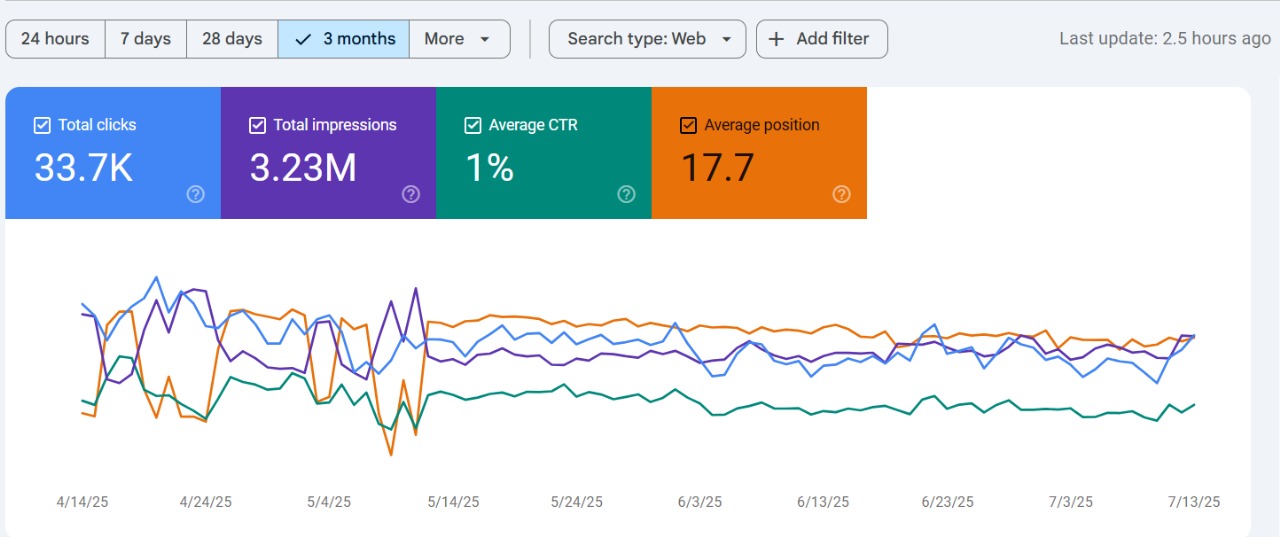Viewport: 1280px width, 537px height.
Task: Select the 28 days range
Action: click(232, 39)
